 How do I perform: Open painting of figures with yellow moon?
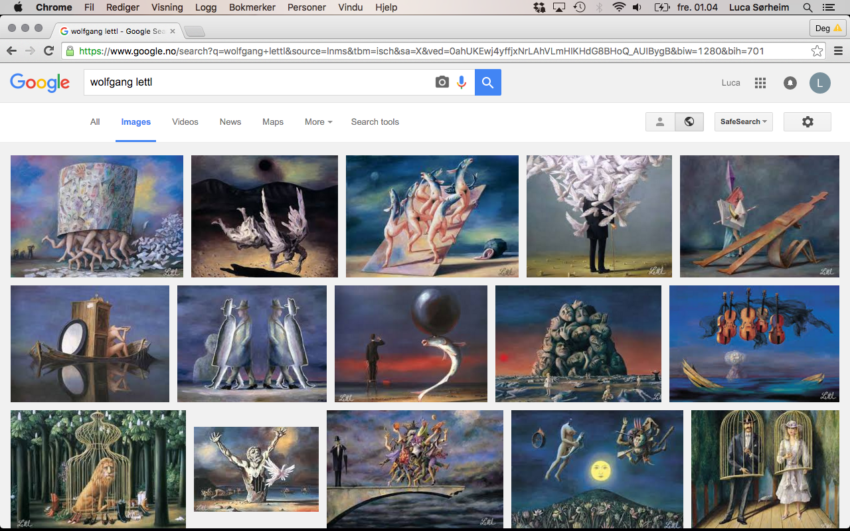(597, 469)
